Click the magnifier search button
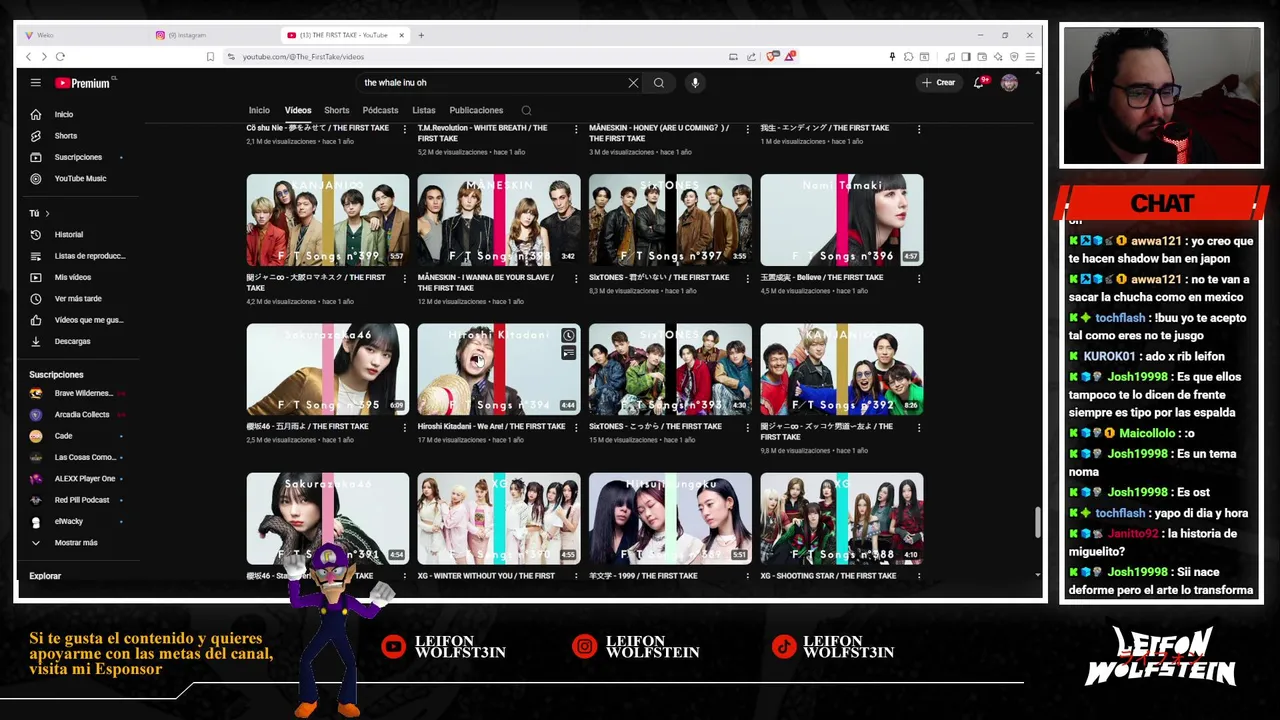 pos(659,83)
